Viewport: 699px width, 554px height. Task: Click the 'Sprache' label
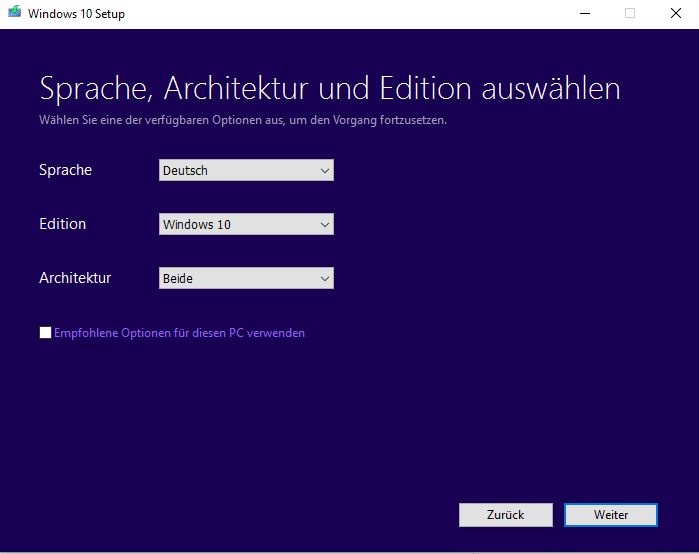tap(66, 170)
